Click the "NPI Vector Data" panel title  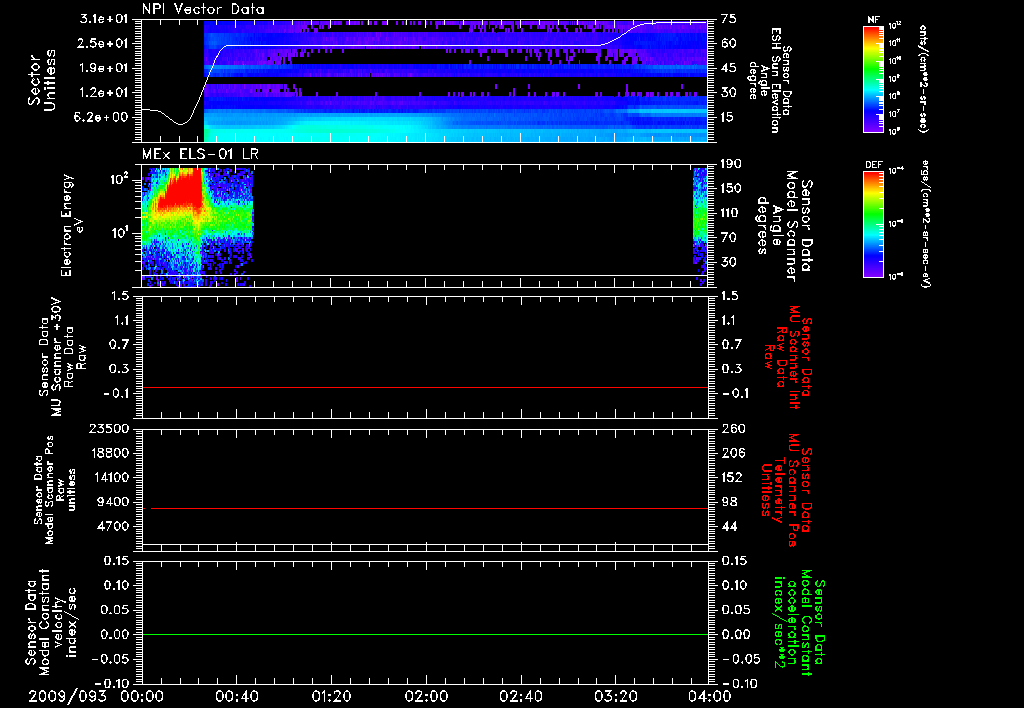(x=203, y=9)
